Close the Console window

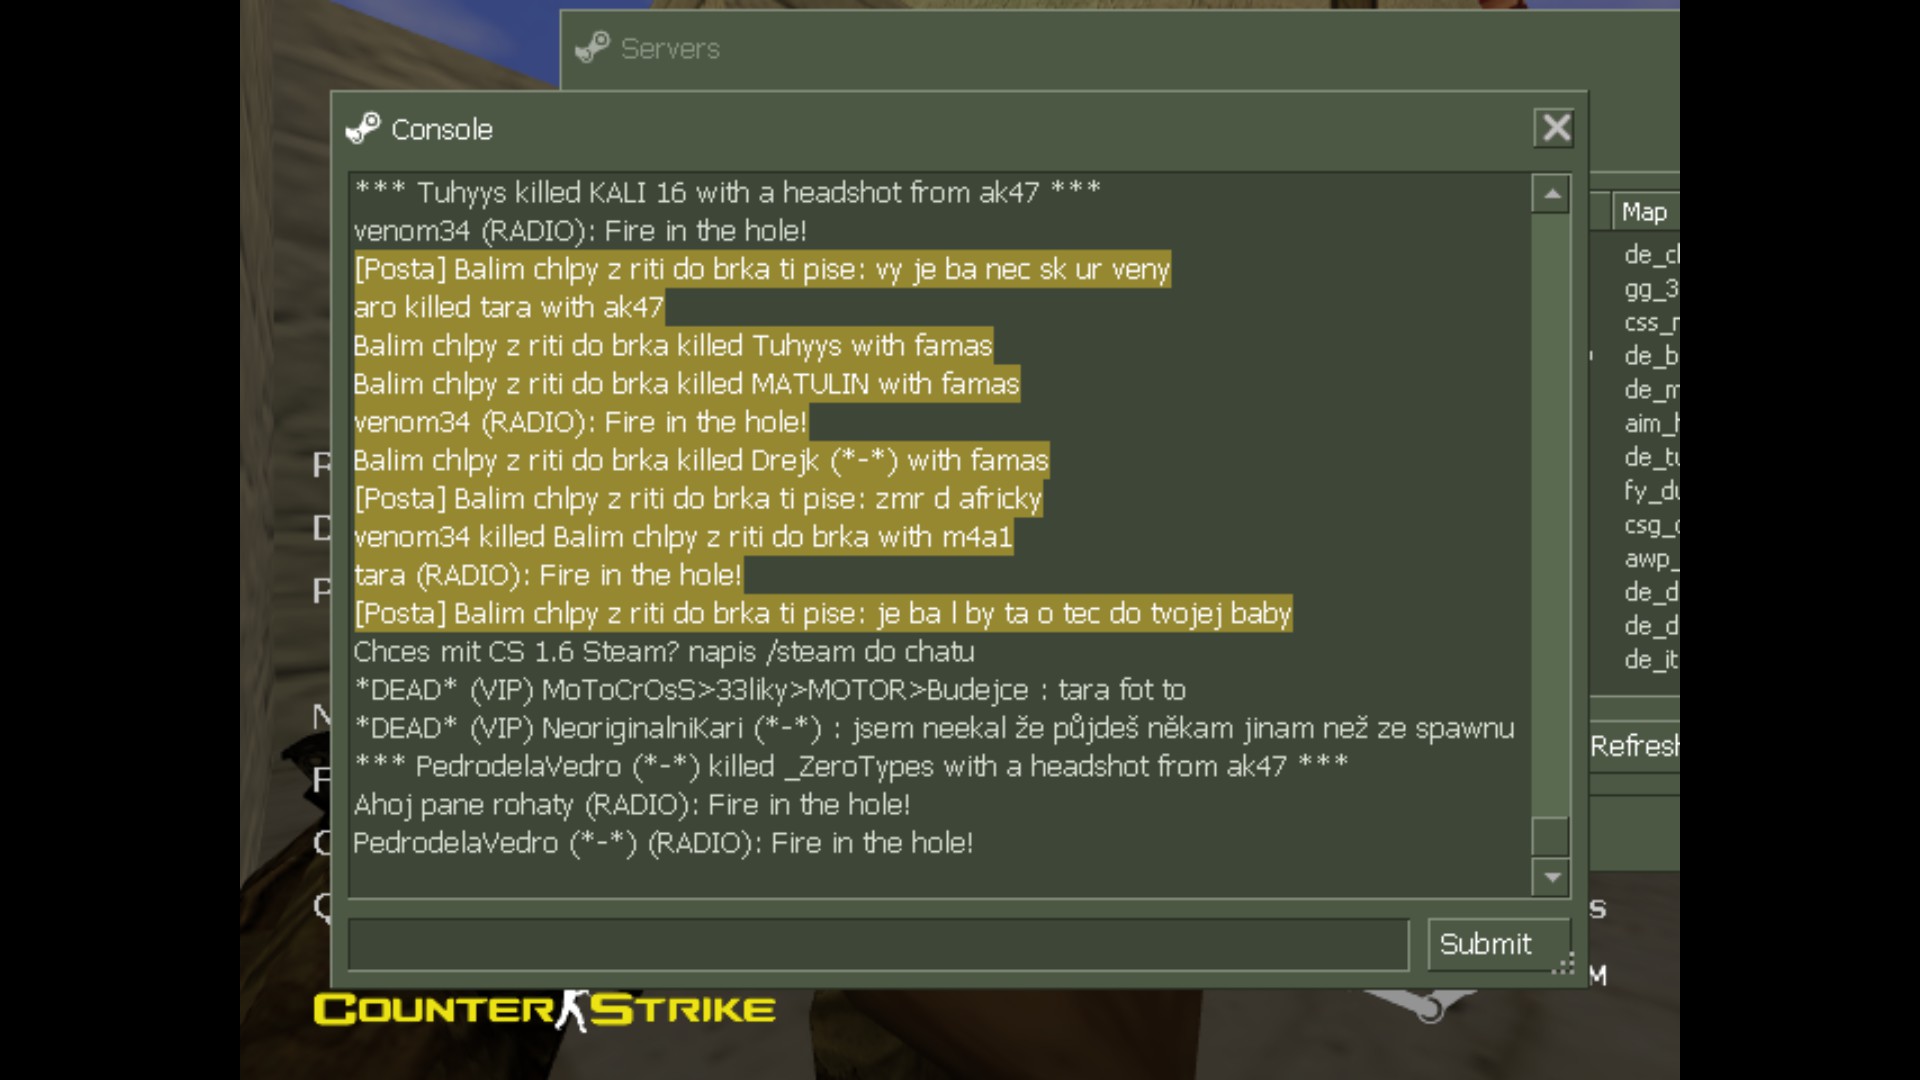(x=1554, y=128)
